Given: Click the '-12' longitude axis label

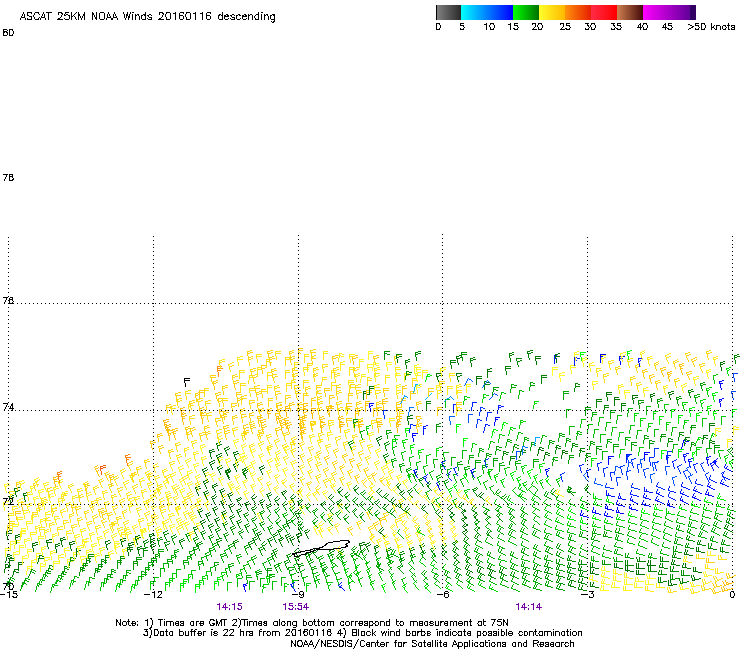Looking at the screenshot, I should pos(153,594).
